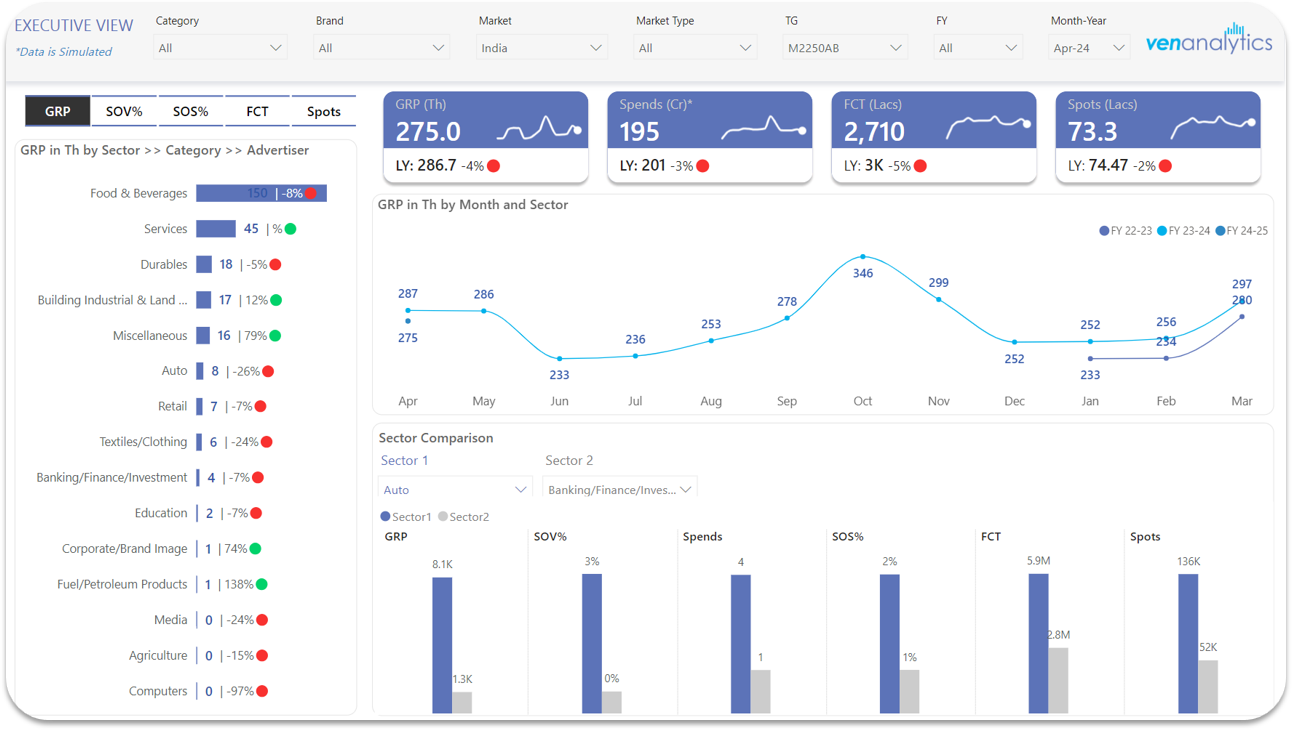
Task: Click the GRP 8.1K Sector1 bar
Action: [x=442, y=644]
